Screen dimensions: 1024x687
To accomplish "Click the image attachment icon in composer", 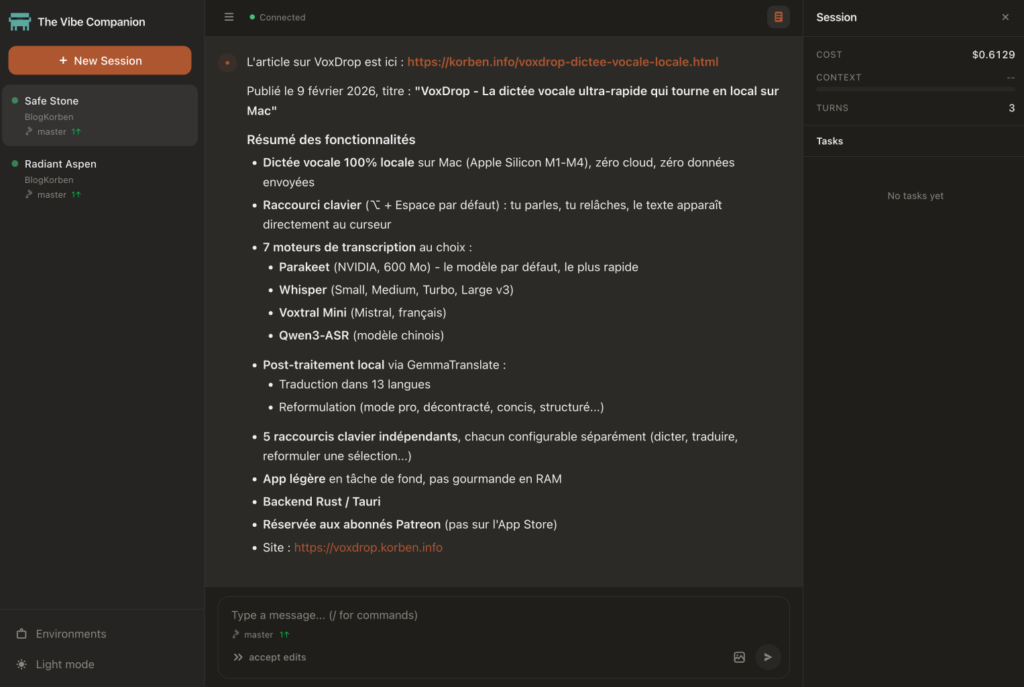I will tap(739, 657).
